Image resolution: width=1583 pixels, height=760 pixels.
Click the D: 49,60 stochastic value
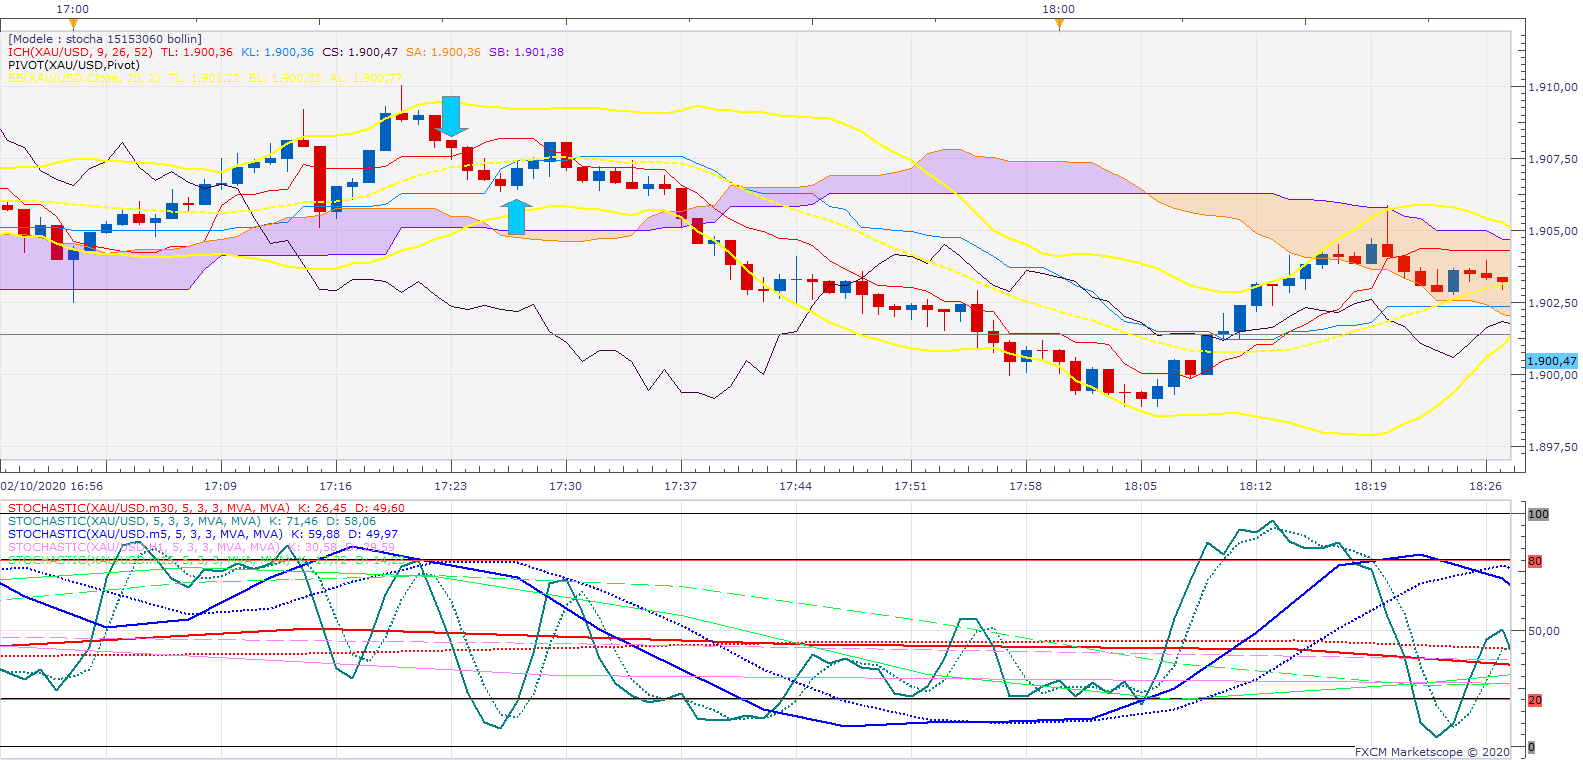point(380,508)
